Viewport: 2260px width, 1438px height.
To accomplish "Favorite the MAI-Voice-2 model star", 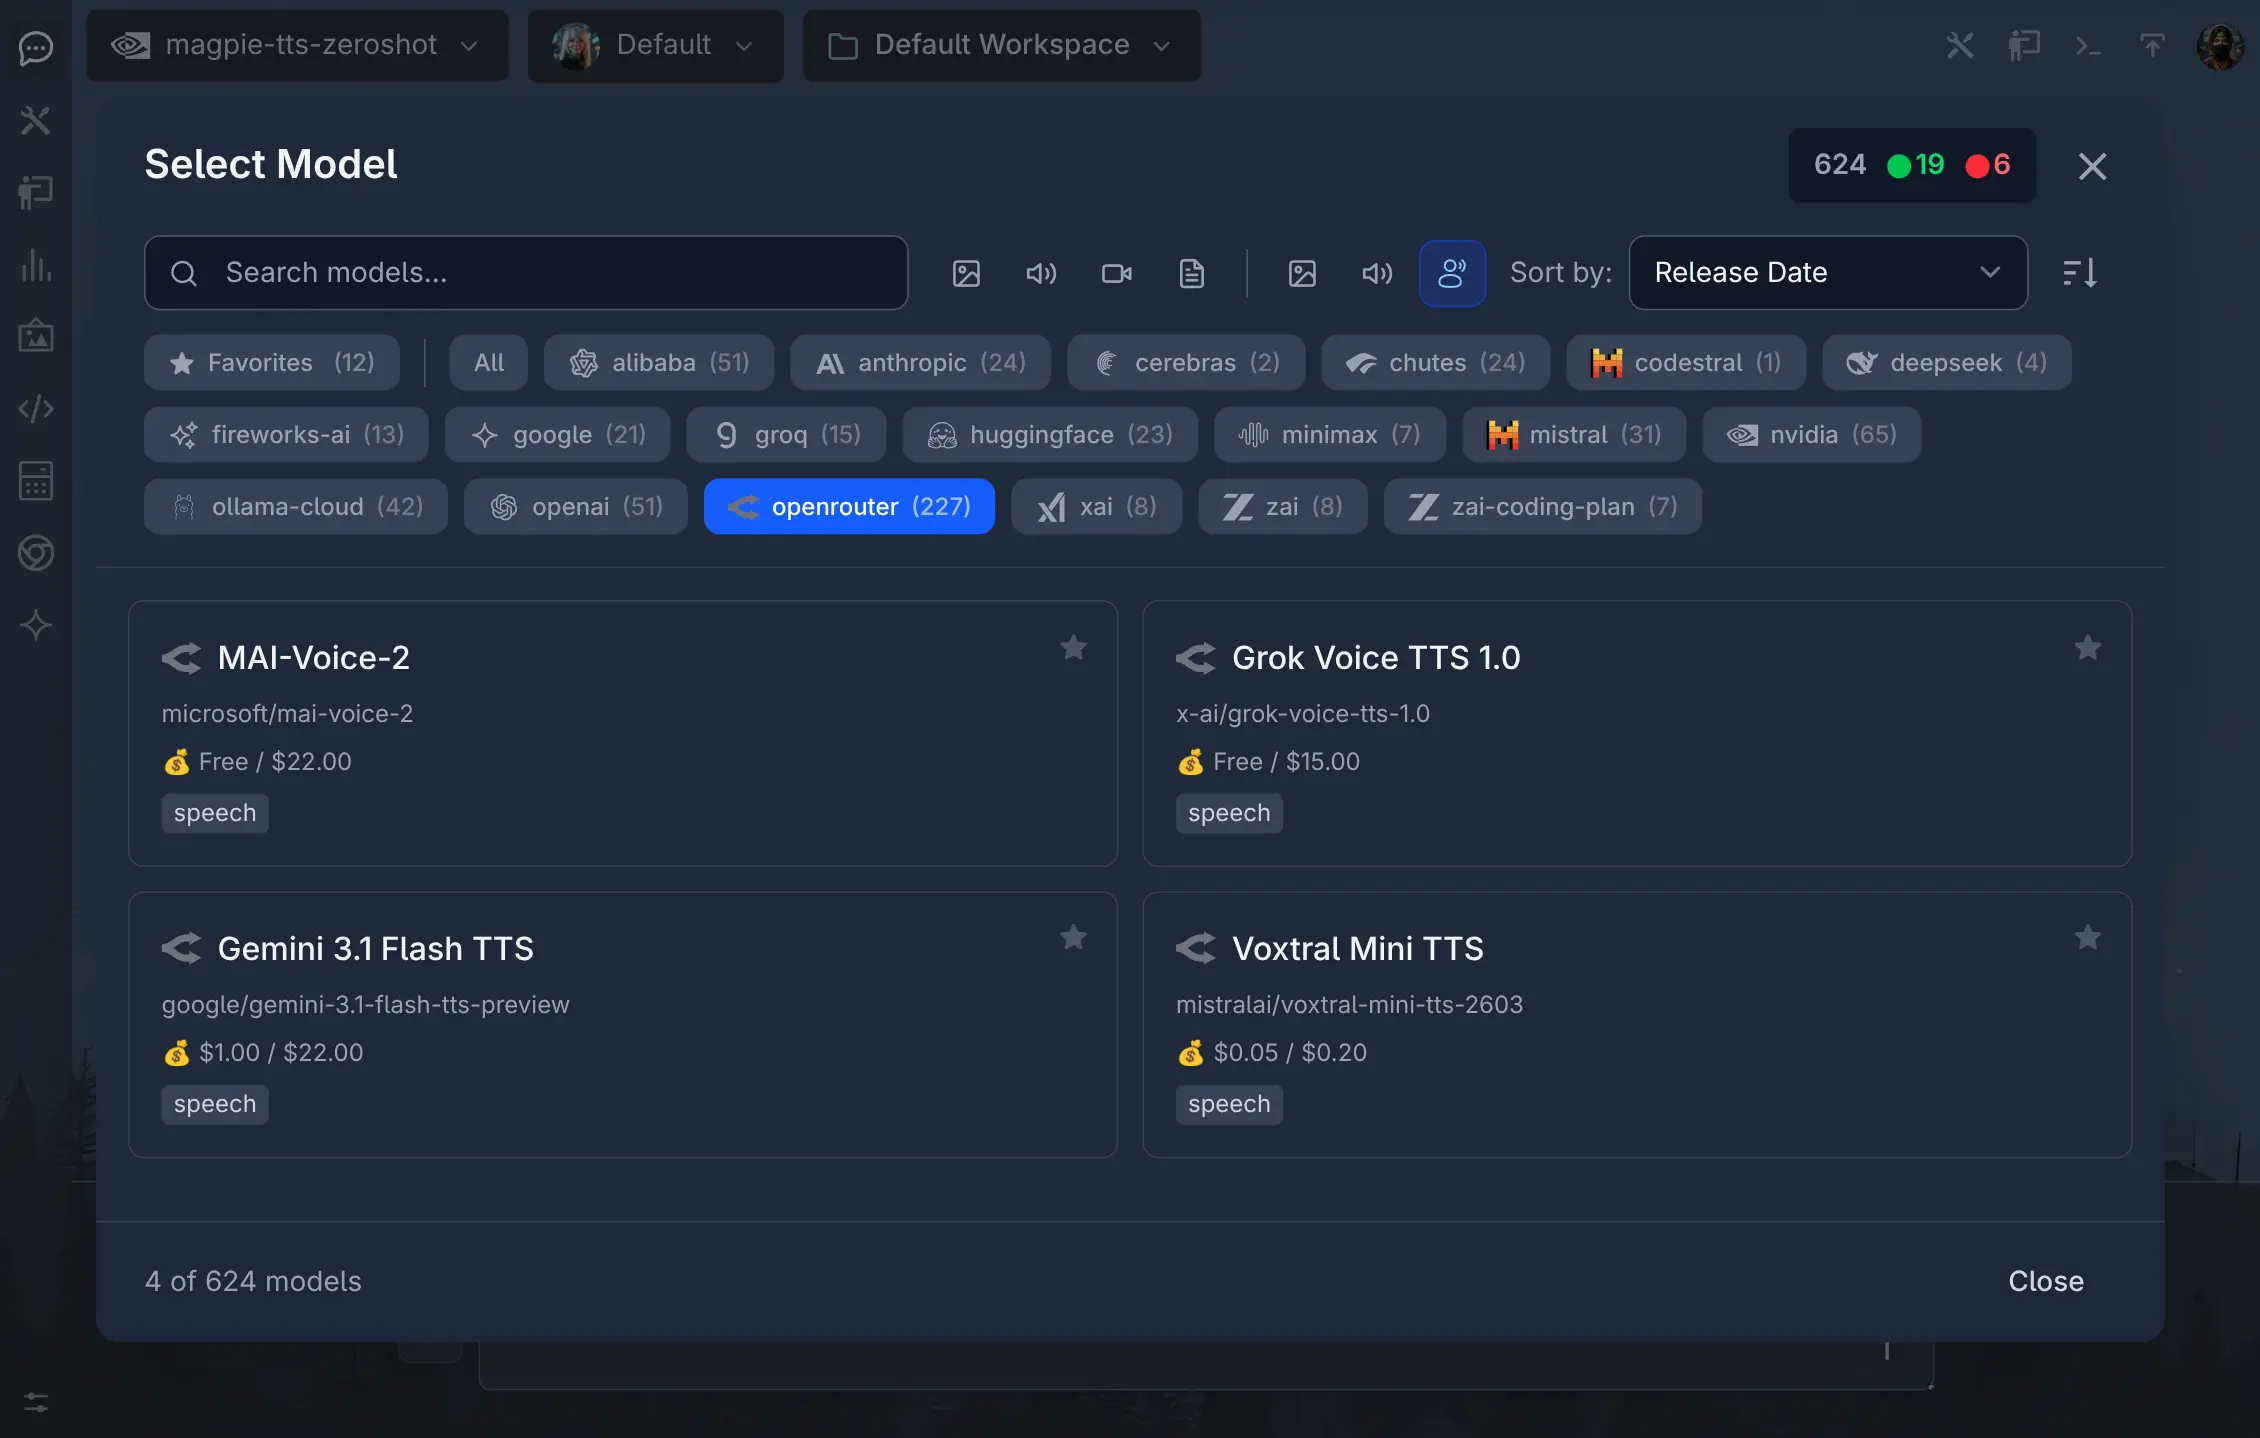I will tap(1073, 647).
